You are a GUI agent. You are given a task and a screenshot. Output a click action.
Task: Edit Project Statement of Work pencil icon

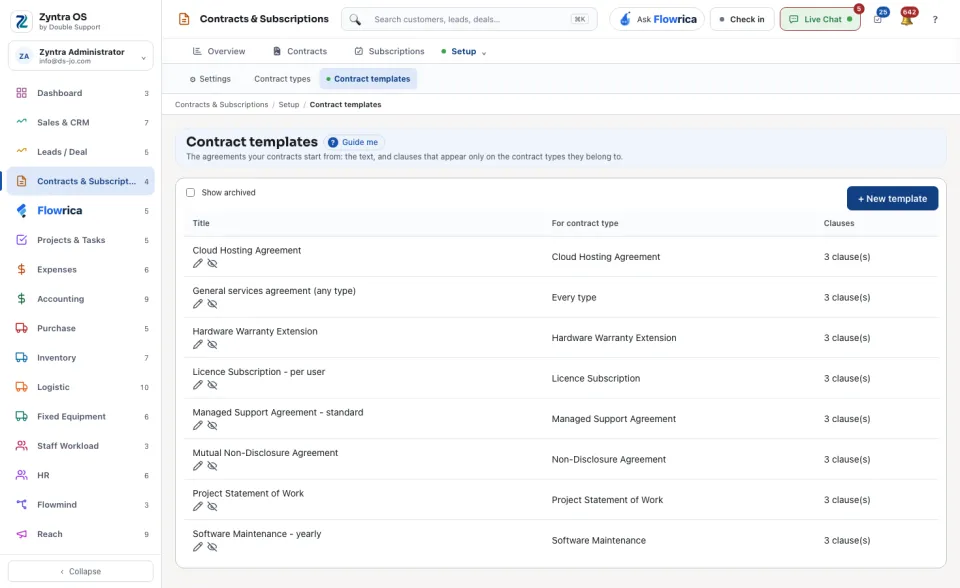[x=198, y=506]
